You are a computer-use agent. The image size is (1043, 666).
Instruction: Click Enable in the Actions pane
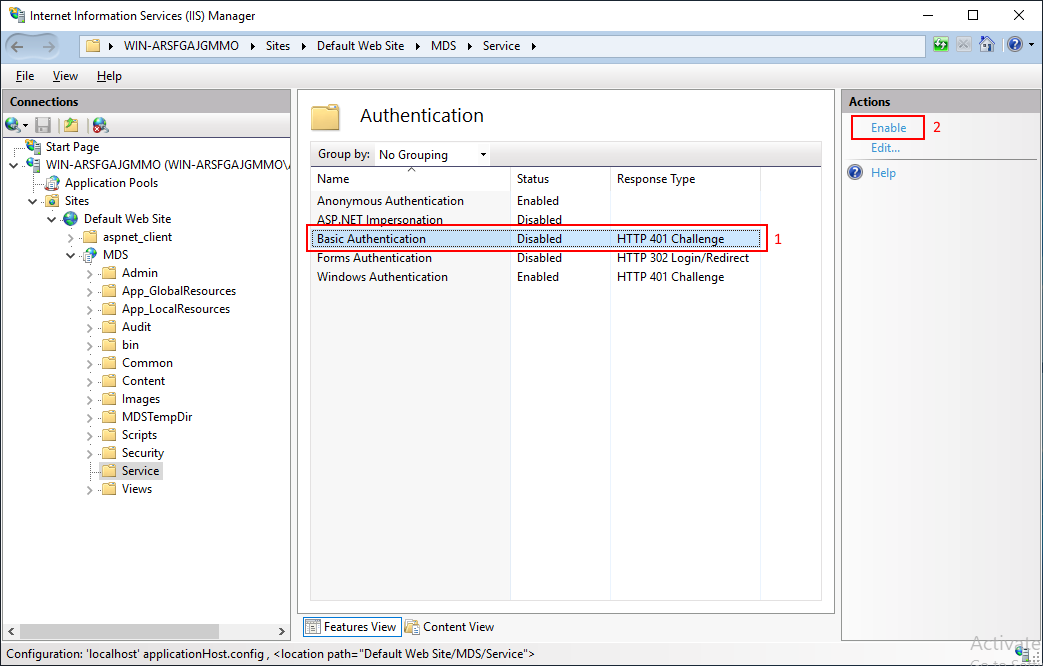(x=888, y=128)
